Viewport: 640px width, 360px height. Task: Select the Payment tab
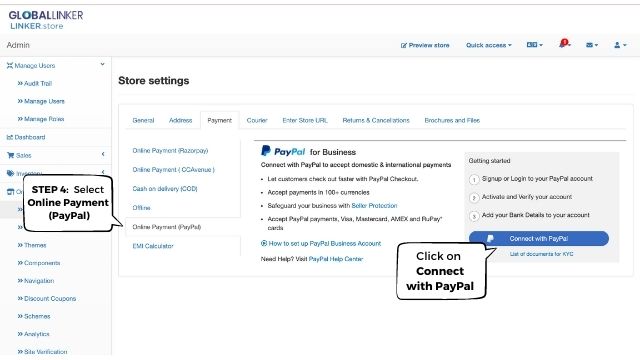tap(220, 120)
